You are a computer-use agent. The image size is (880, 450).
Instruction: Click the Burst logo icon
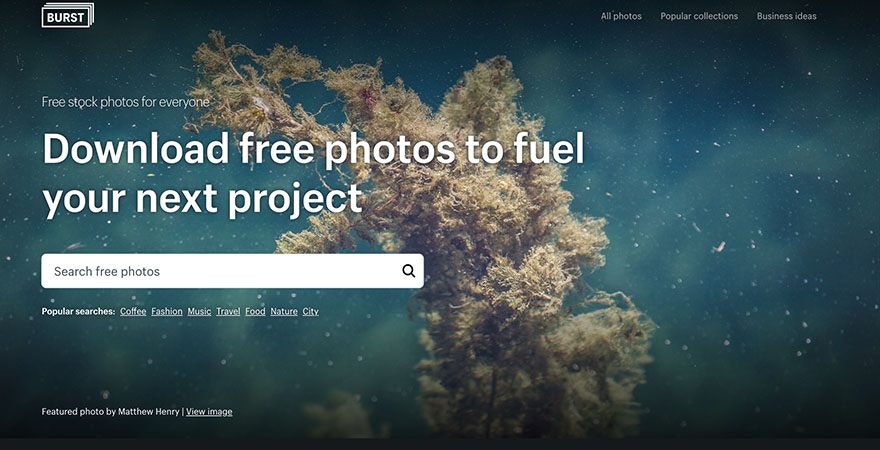tap(67, 16)
